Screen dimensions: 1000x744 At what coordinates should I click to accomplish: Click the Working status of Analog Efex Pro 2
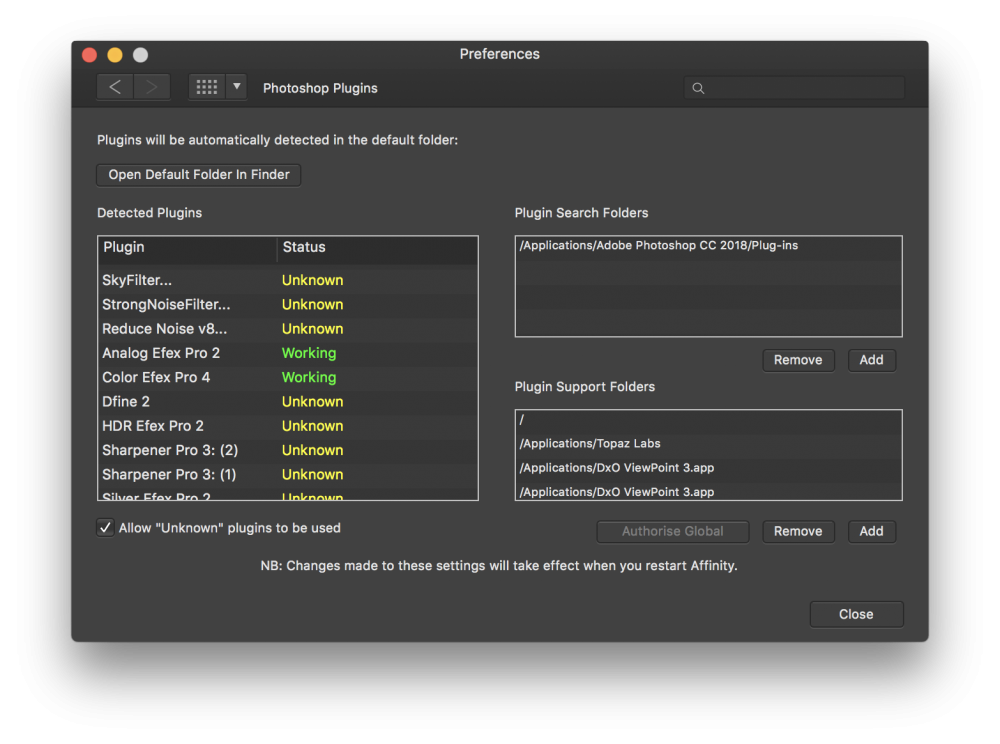coord(309,353)
